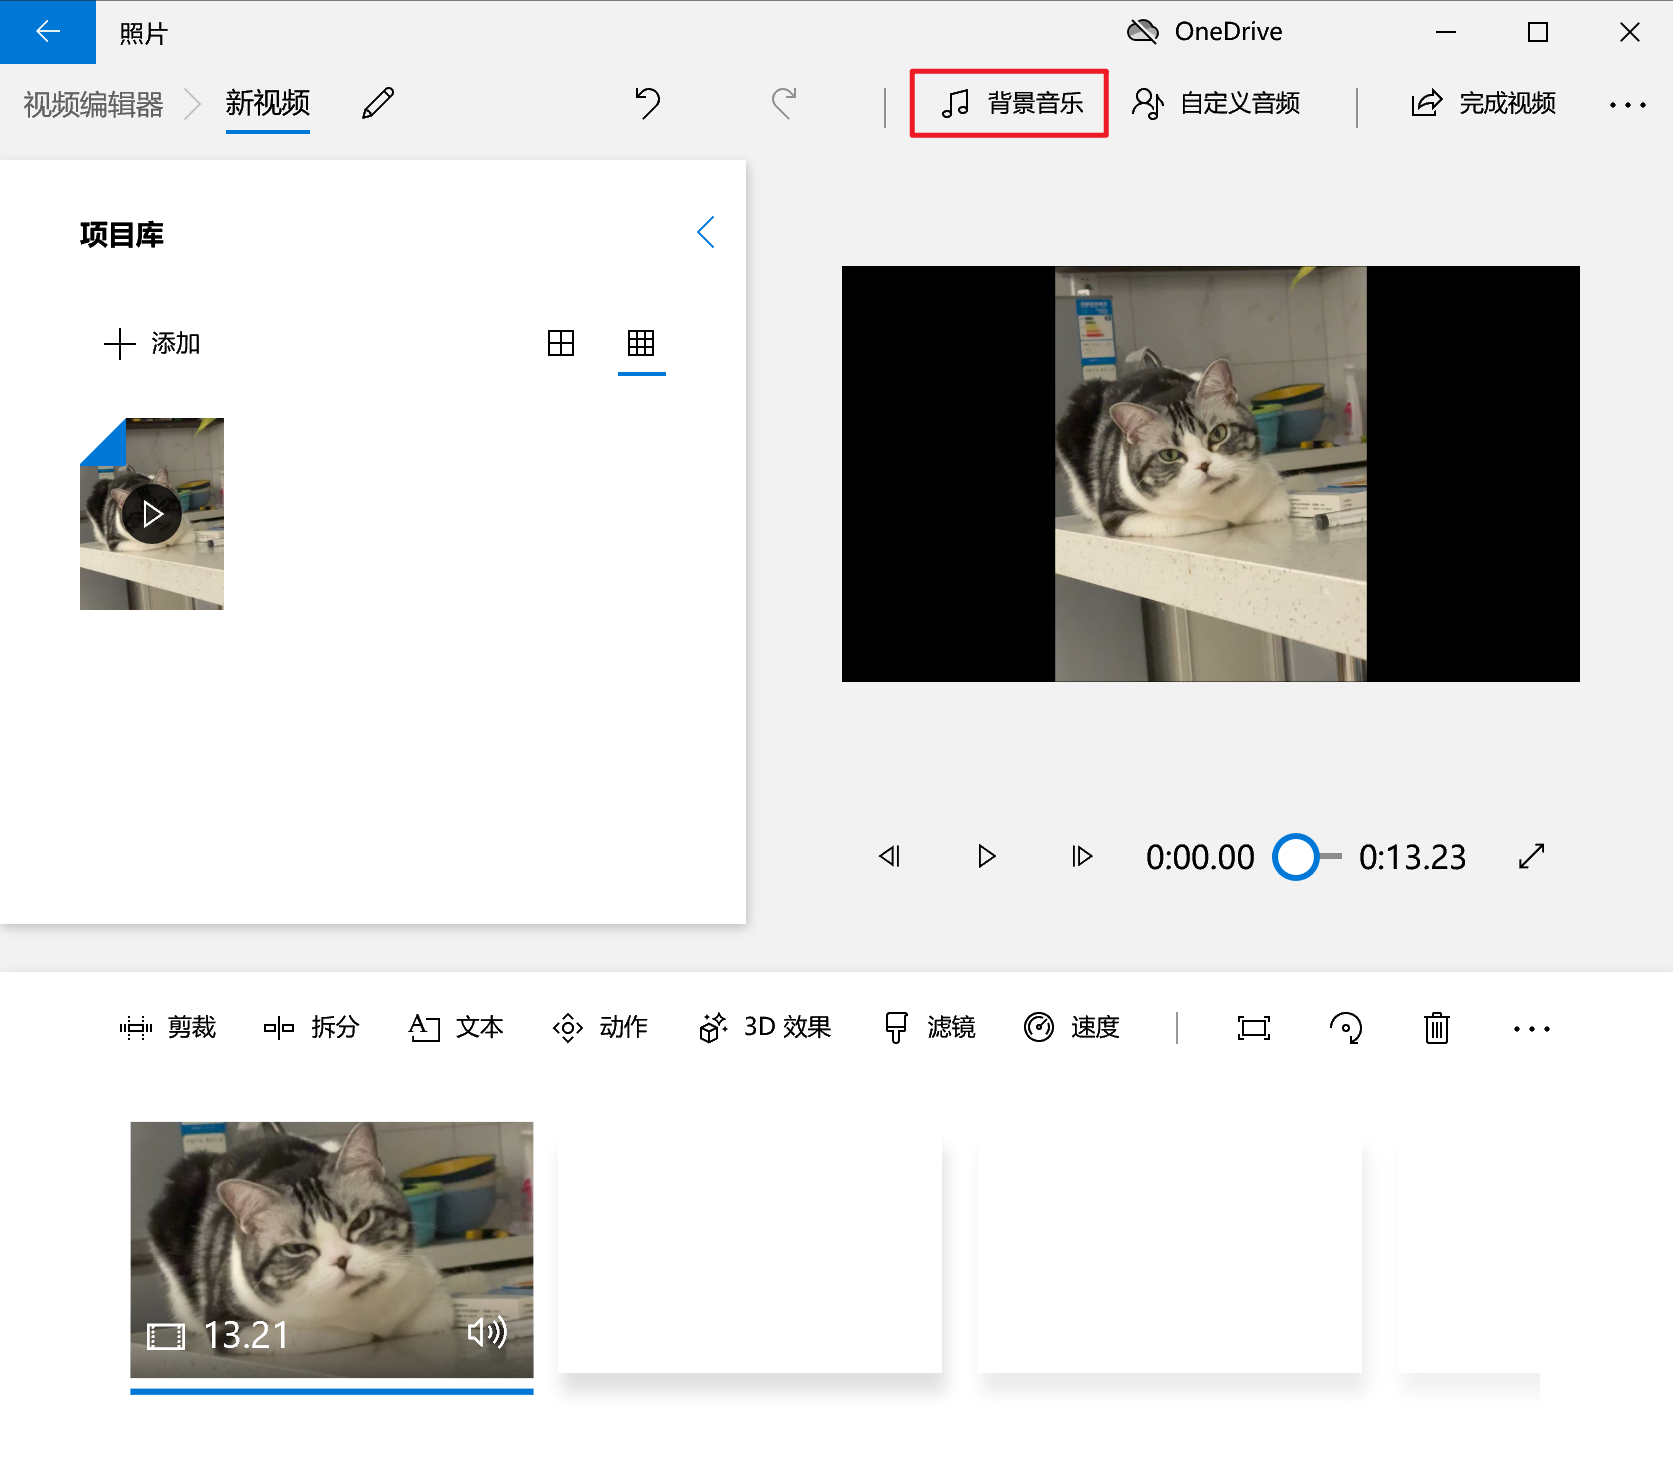
Task: Click the 项目库 heading
Action: (x=122, y=235)
